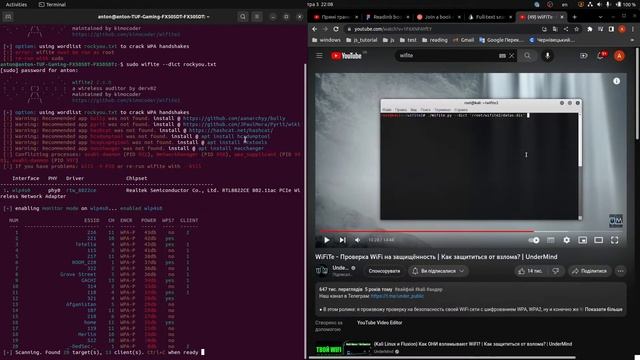The height and width of the screenshot is (360, 640).
Task: Switch the en keyboard layout indicator
Action: (x=564, y=4)
